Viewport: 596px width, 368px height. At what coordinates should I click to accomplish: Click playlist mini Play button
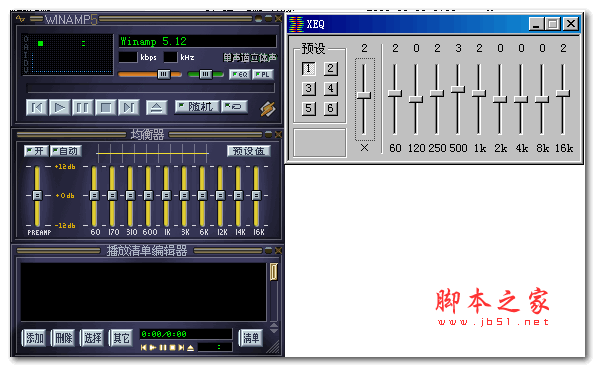(153, 347)
